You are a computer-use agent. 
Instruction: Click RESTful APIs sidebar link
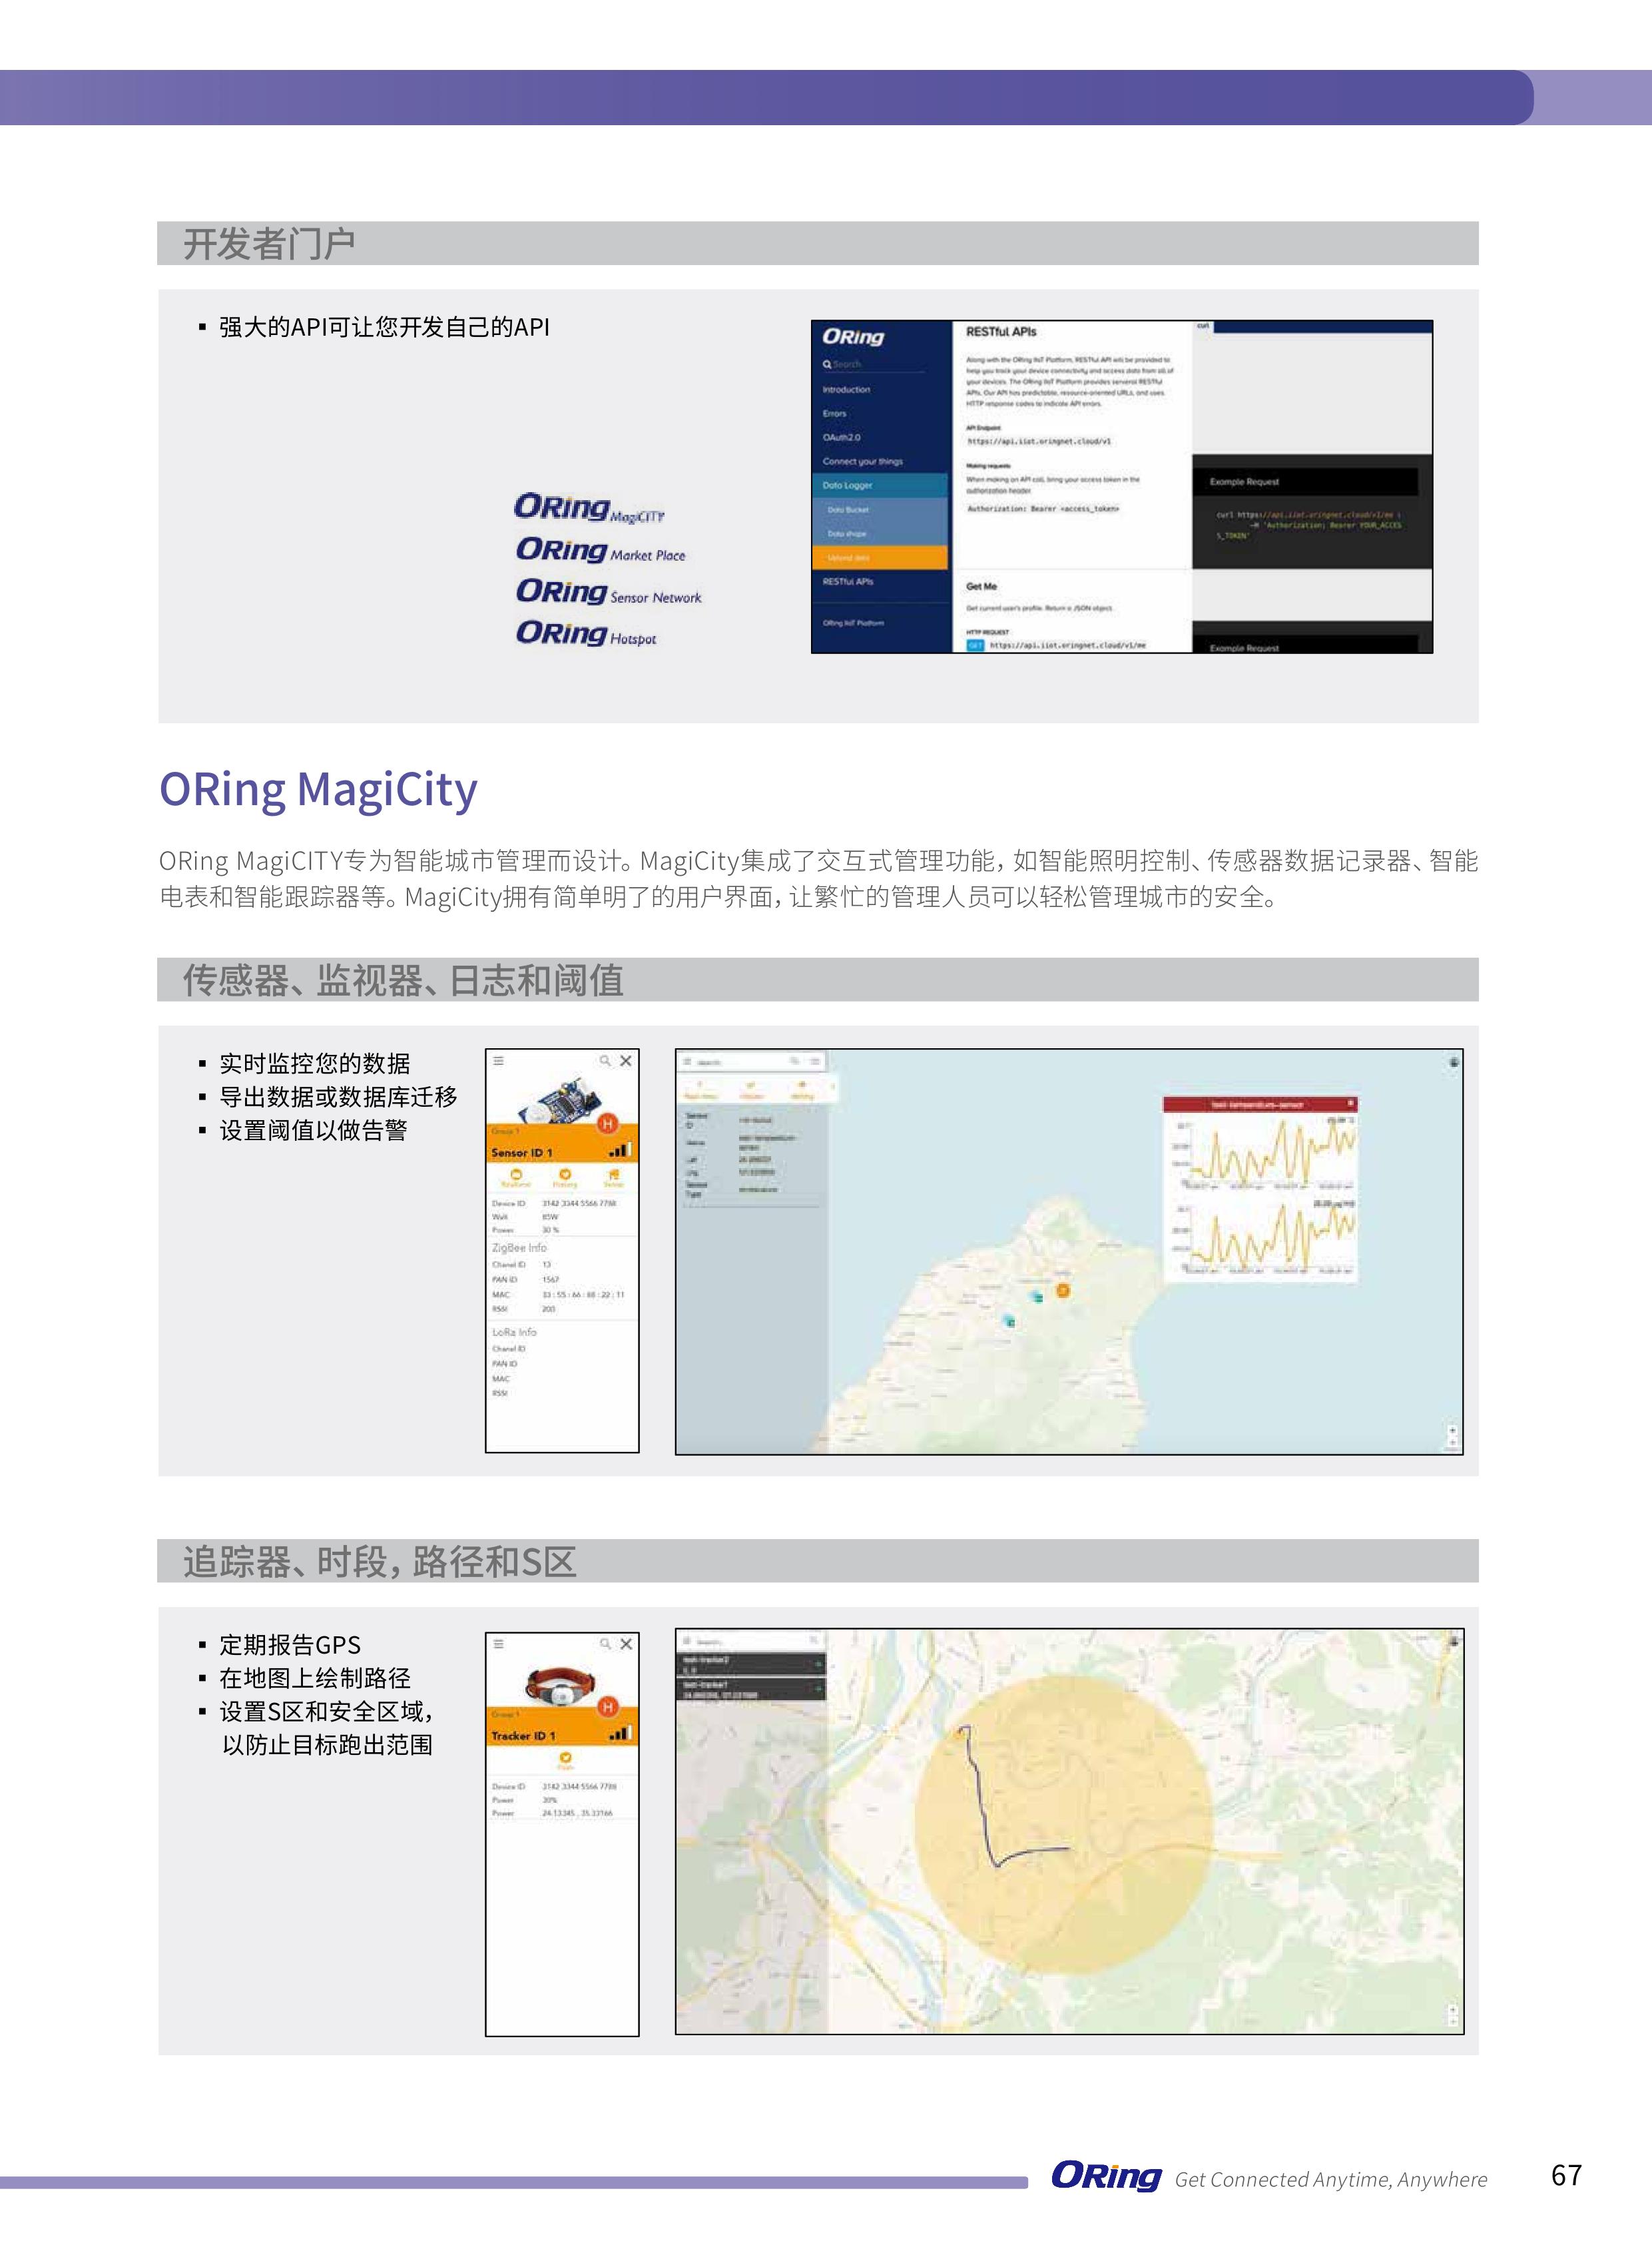tap(848, 581)
